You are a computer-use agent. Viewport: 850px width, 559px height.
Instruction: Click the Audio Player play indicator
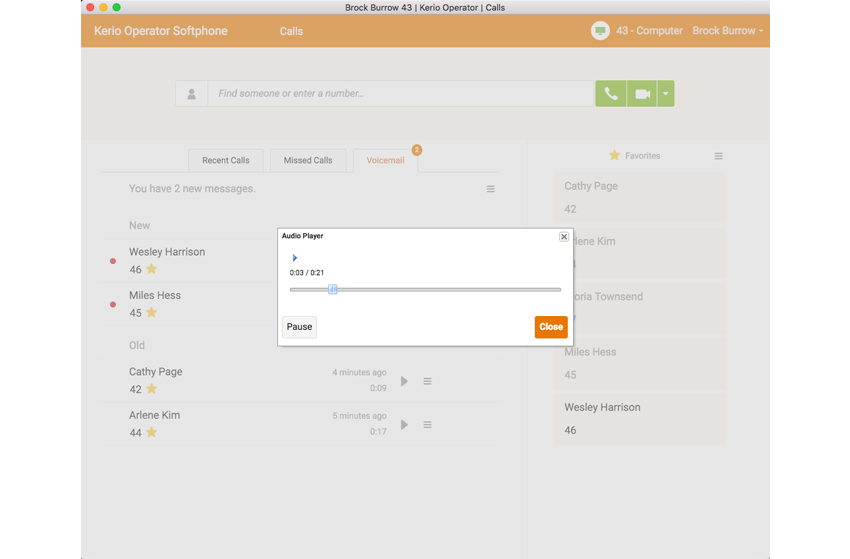tap(294, 258)
